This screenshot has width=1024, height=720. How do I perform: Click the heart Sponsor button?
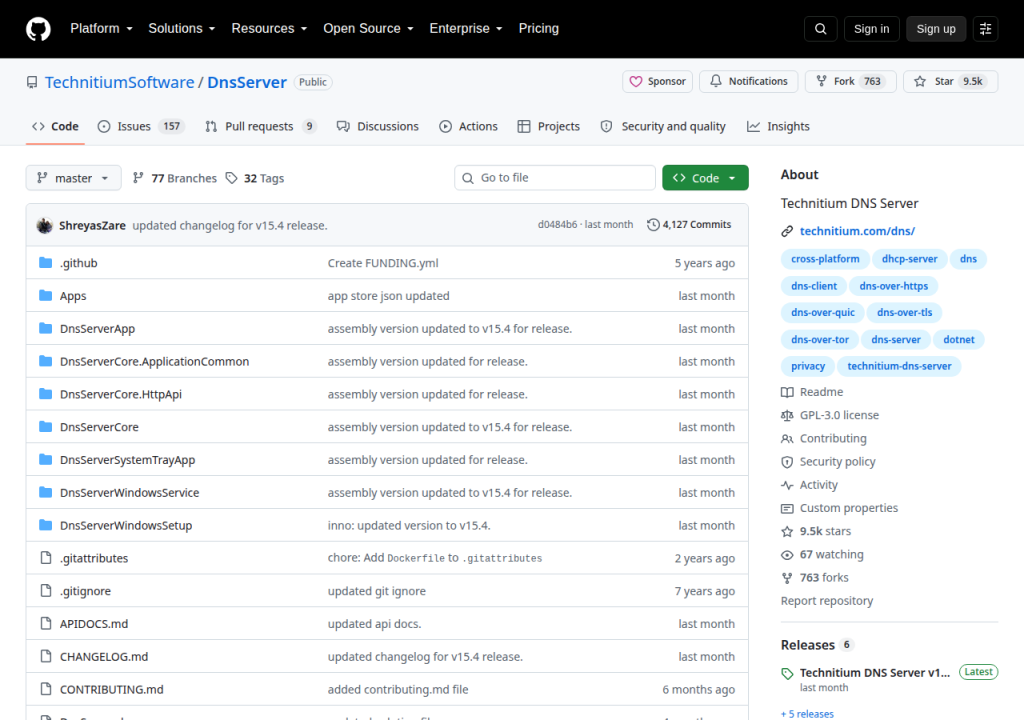pos(657,81)
